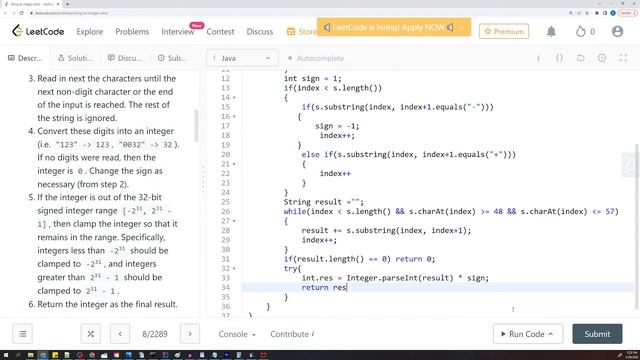Click the 8/2289 problem counter
The image size is (640, 360).
(155, 334)
